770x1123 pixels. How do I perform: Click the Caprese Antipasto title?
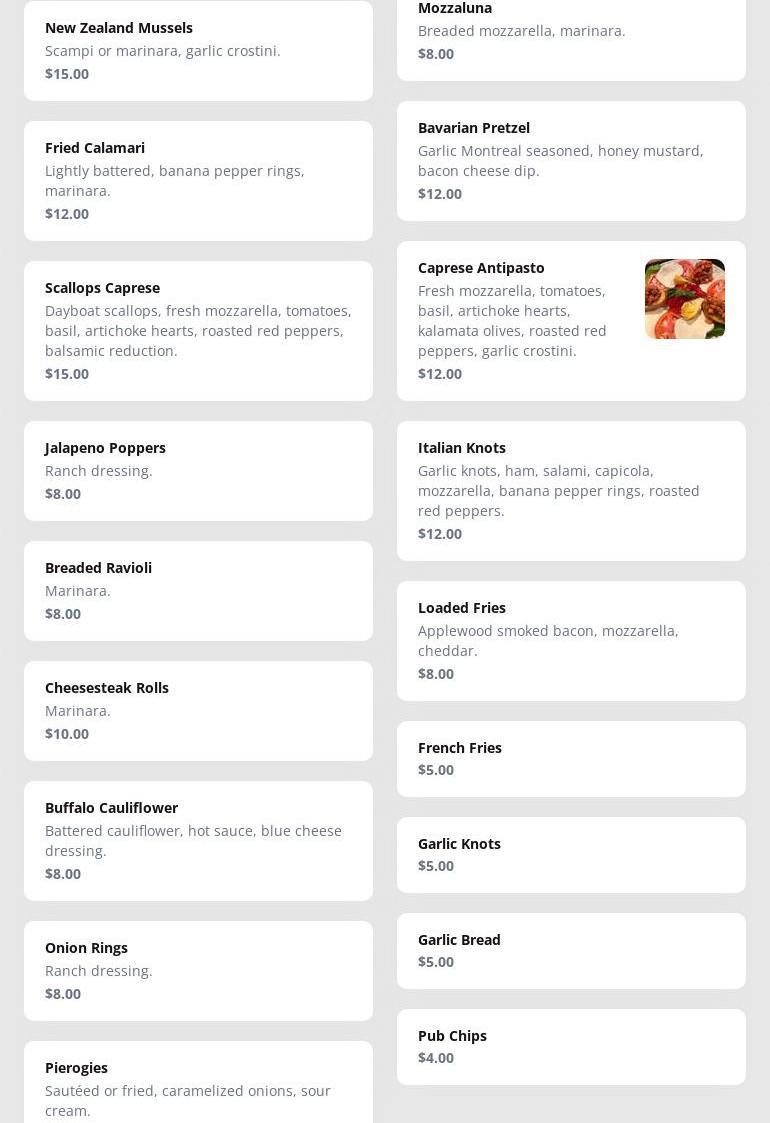(x=481, y=268)
